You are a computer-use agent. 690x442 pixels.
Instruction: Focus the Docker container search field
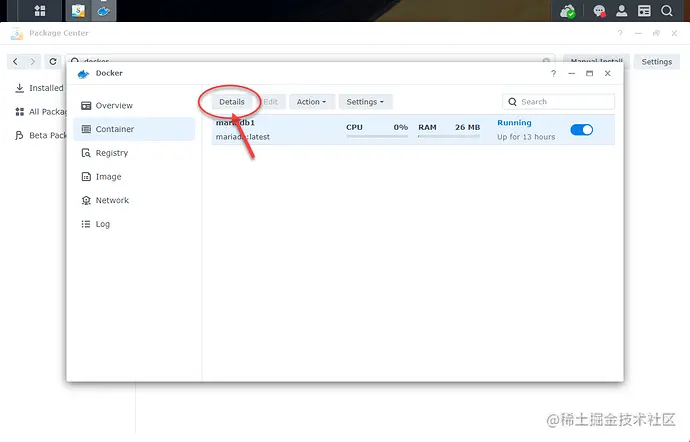click(558, 102)
